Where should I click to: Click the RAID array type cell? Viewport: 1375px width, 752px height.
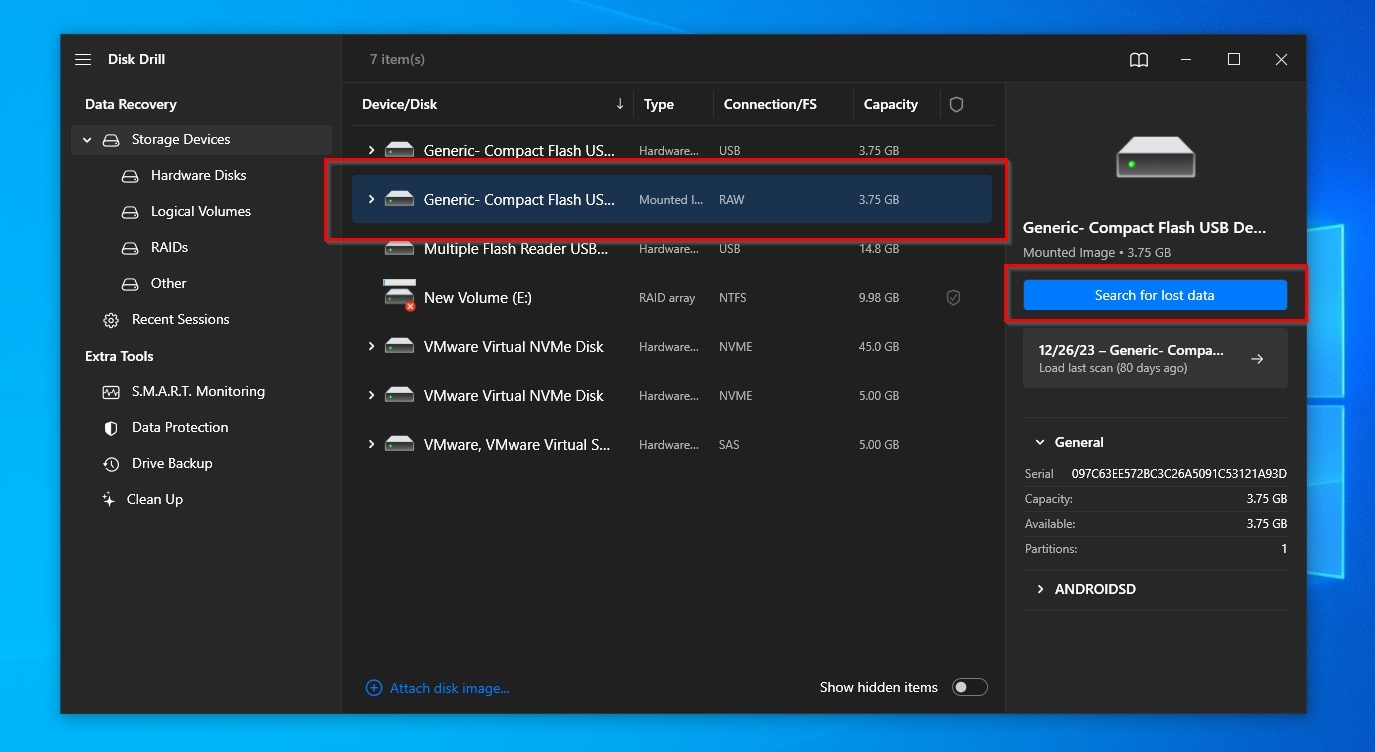[667, 298]
